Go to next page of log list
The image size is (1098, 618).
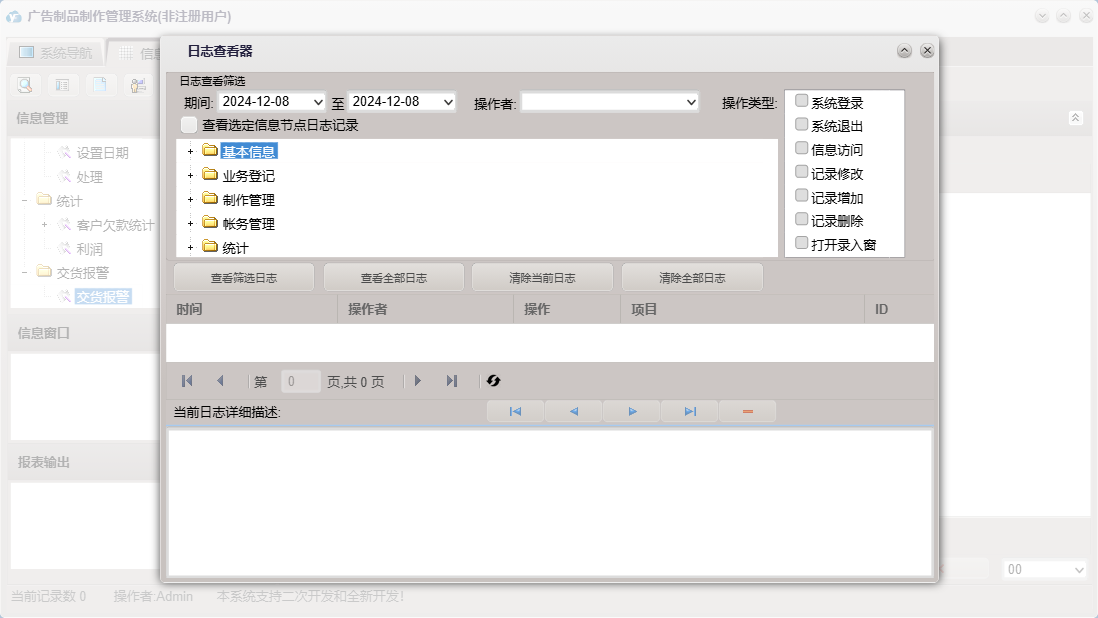418,381
